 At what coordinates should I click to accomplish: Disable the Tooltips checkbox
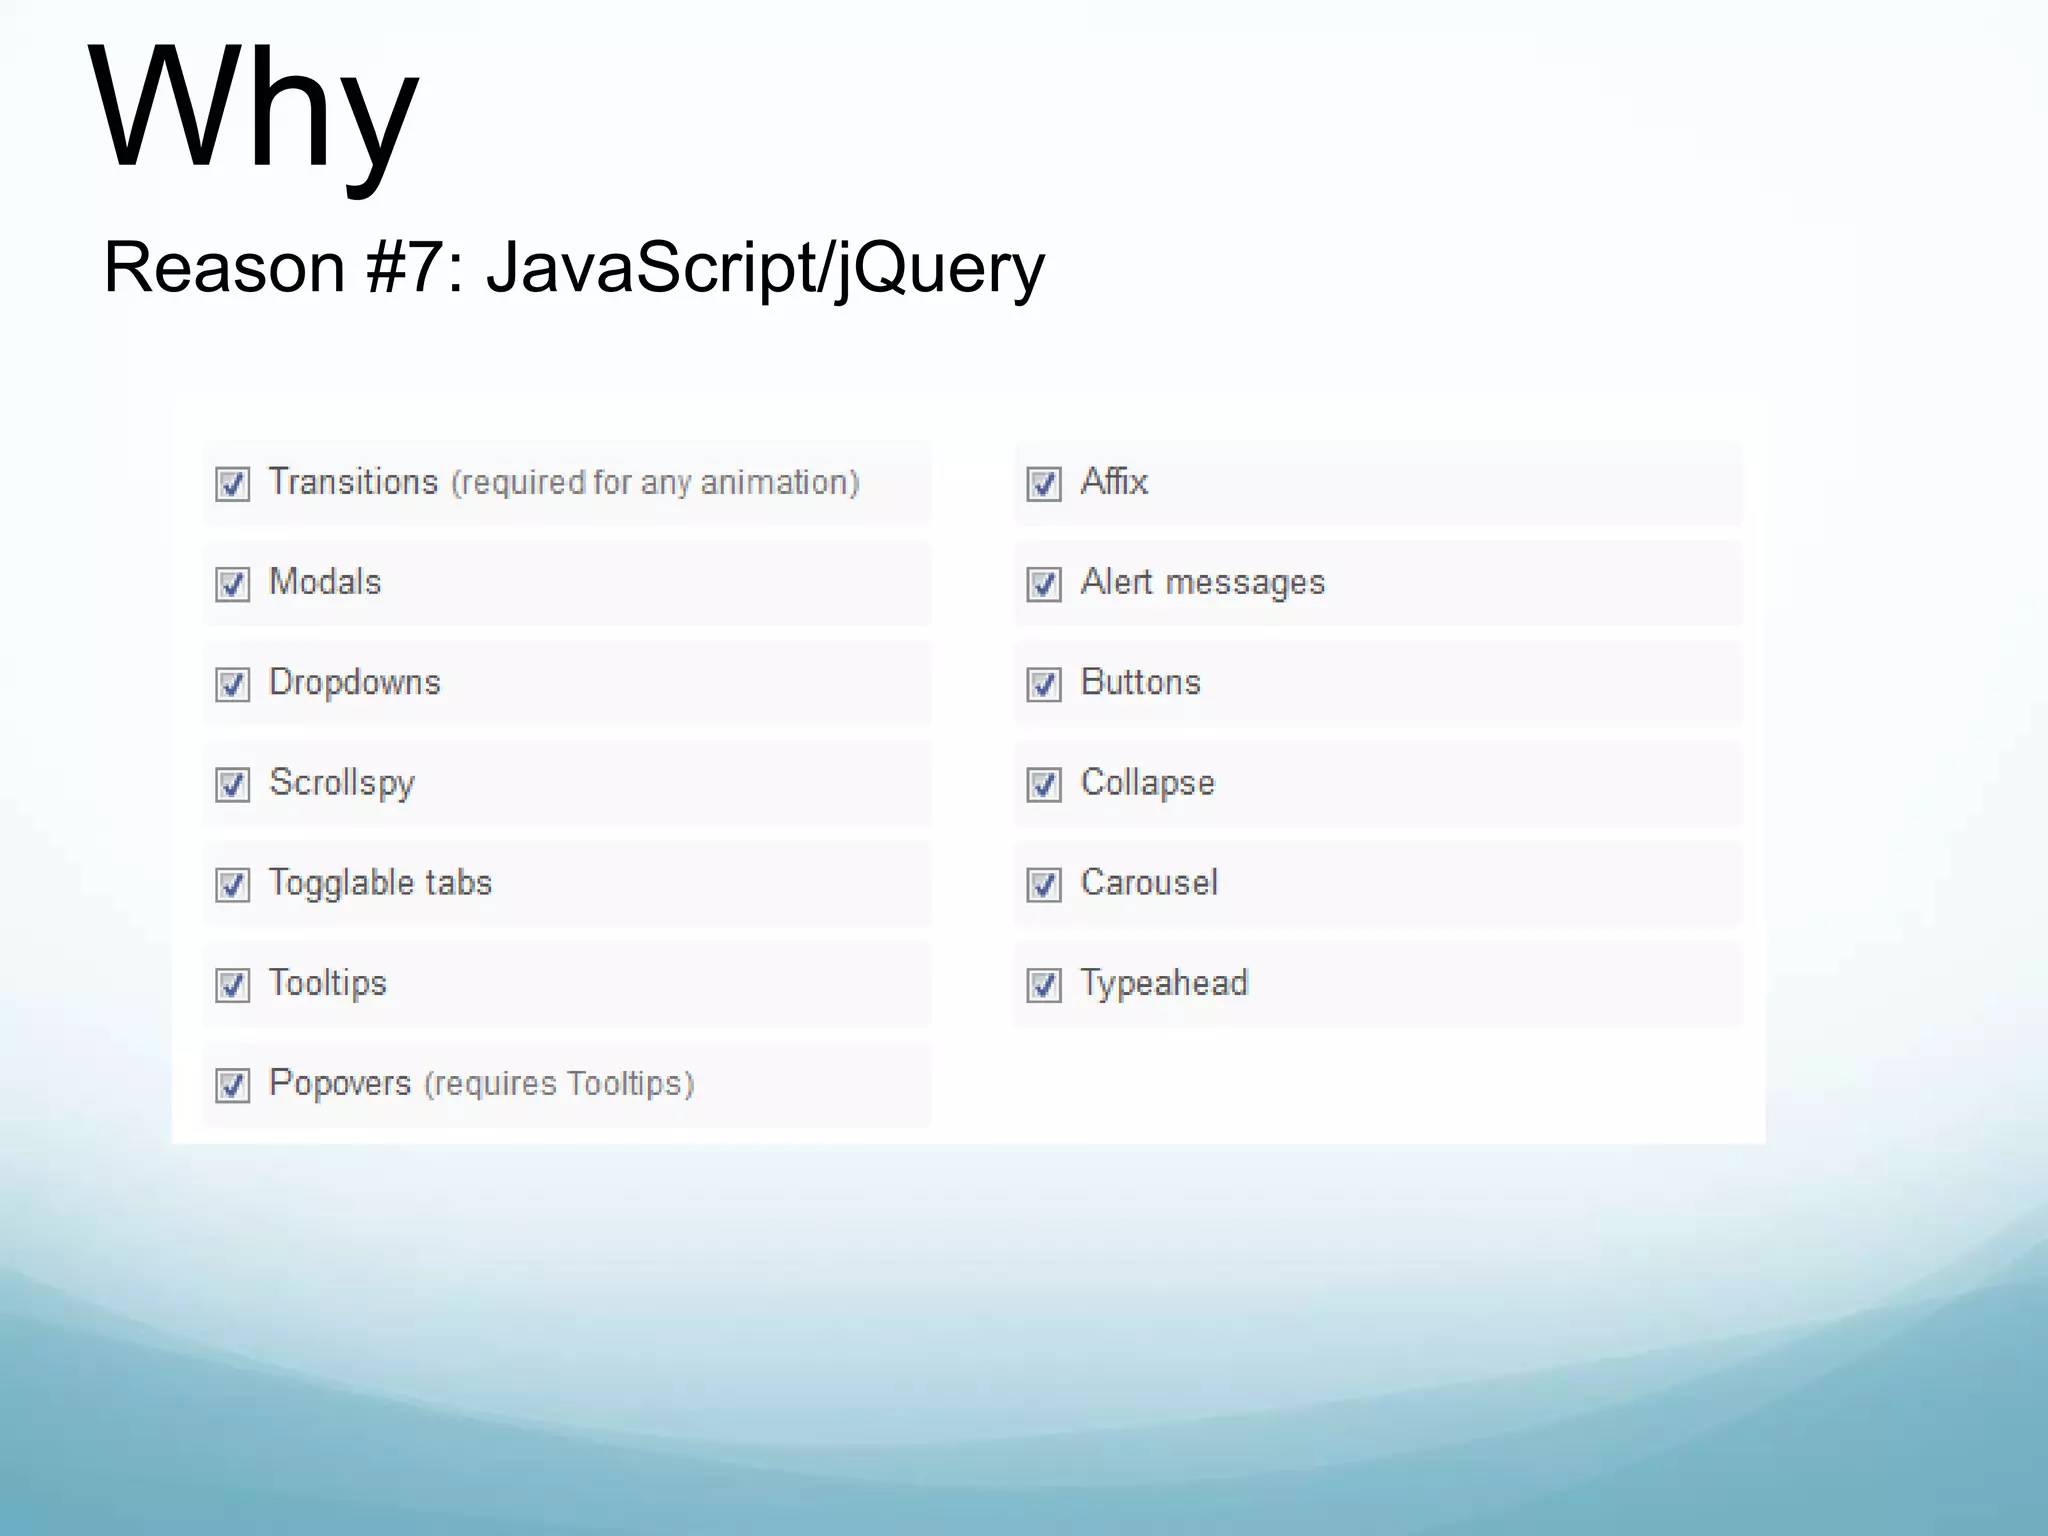233,985
